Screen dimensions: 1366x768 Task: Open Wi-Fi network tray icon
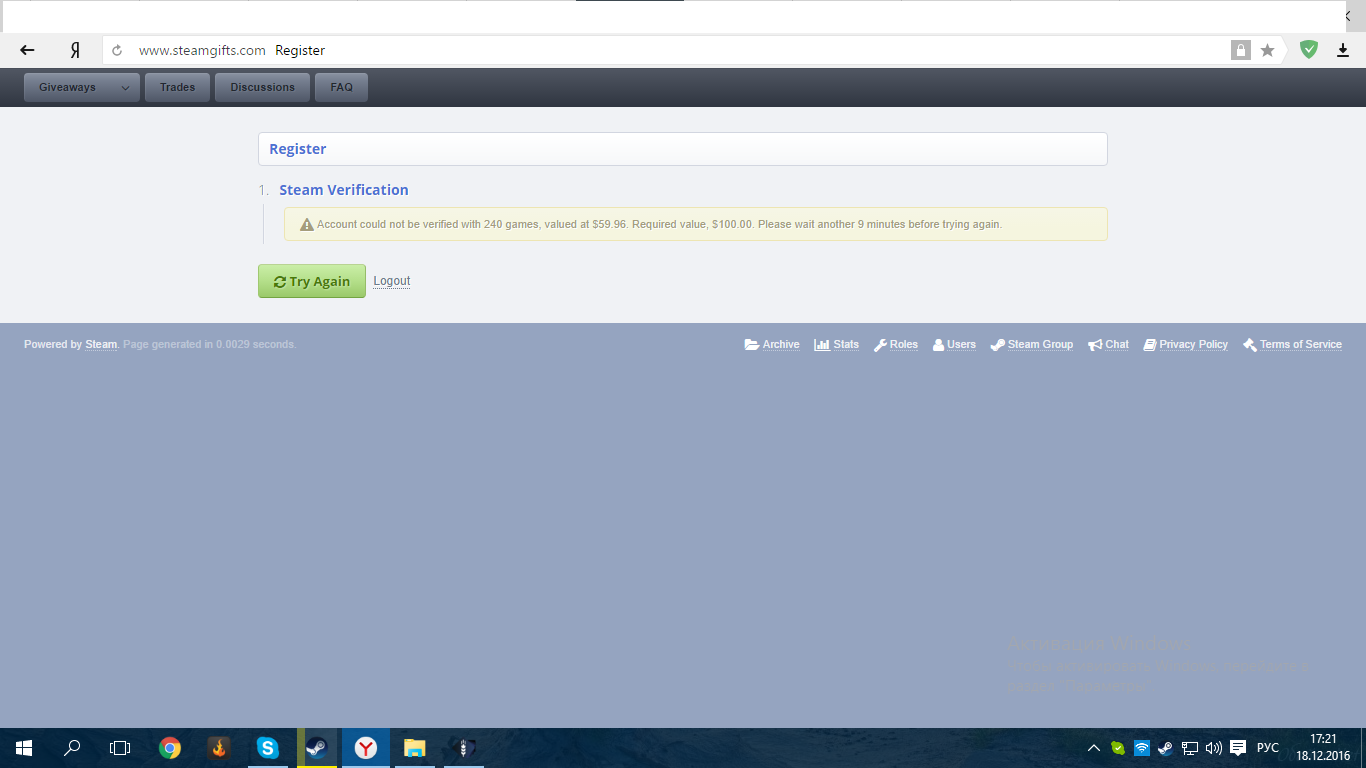1141,748
